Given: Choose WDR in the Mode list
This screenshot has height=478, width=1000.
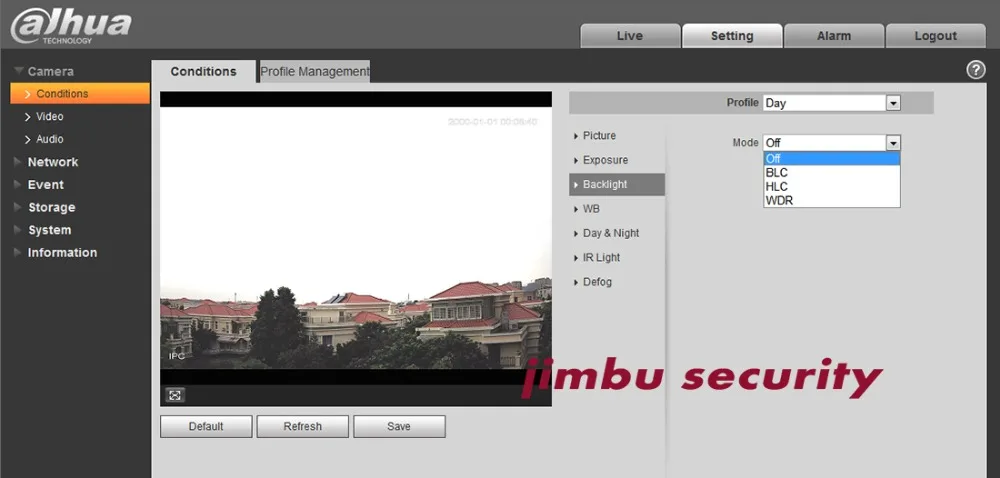Looking at the screenshot, I should click(832, 201).
